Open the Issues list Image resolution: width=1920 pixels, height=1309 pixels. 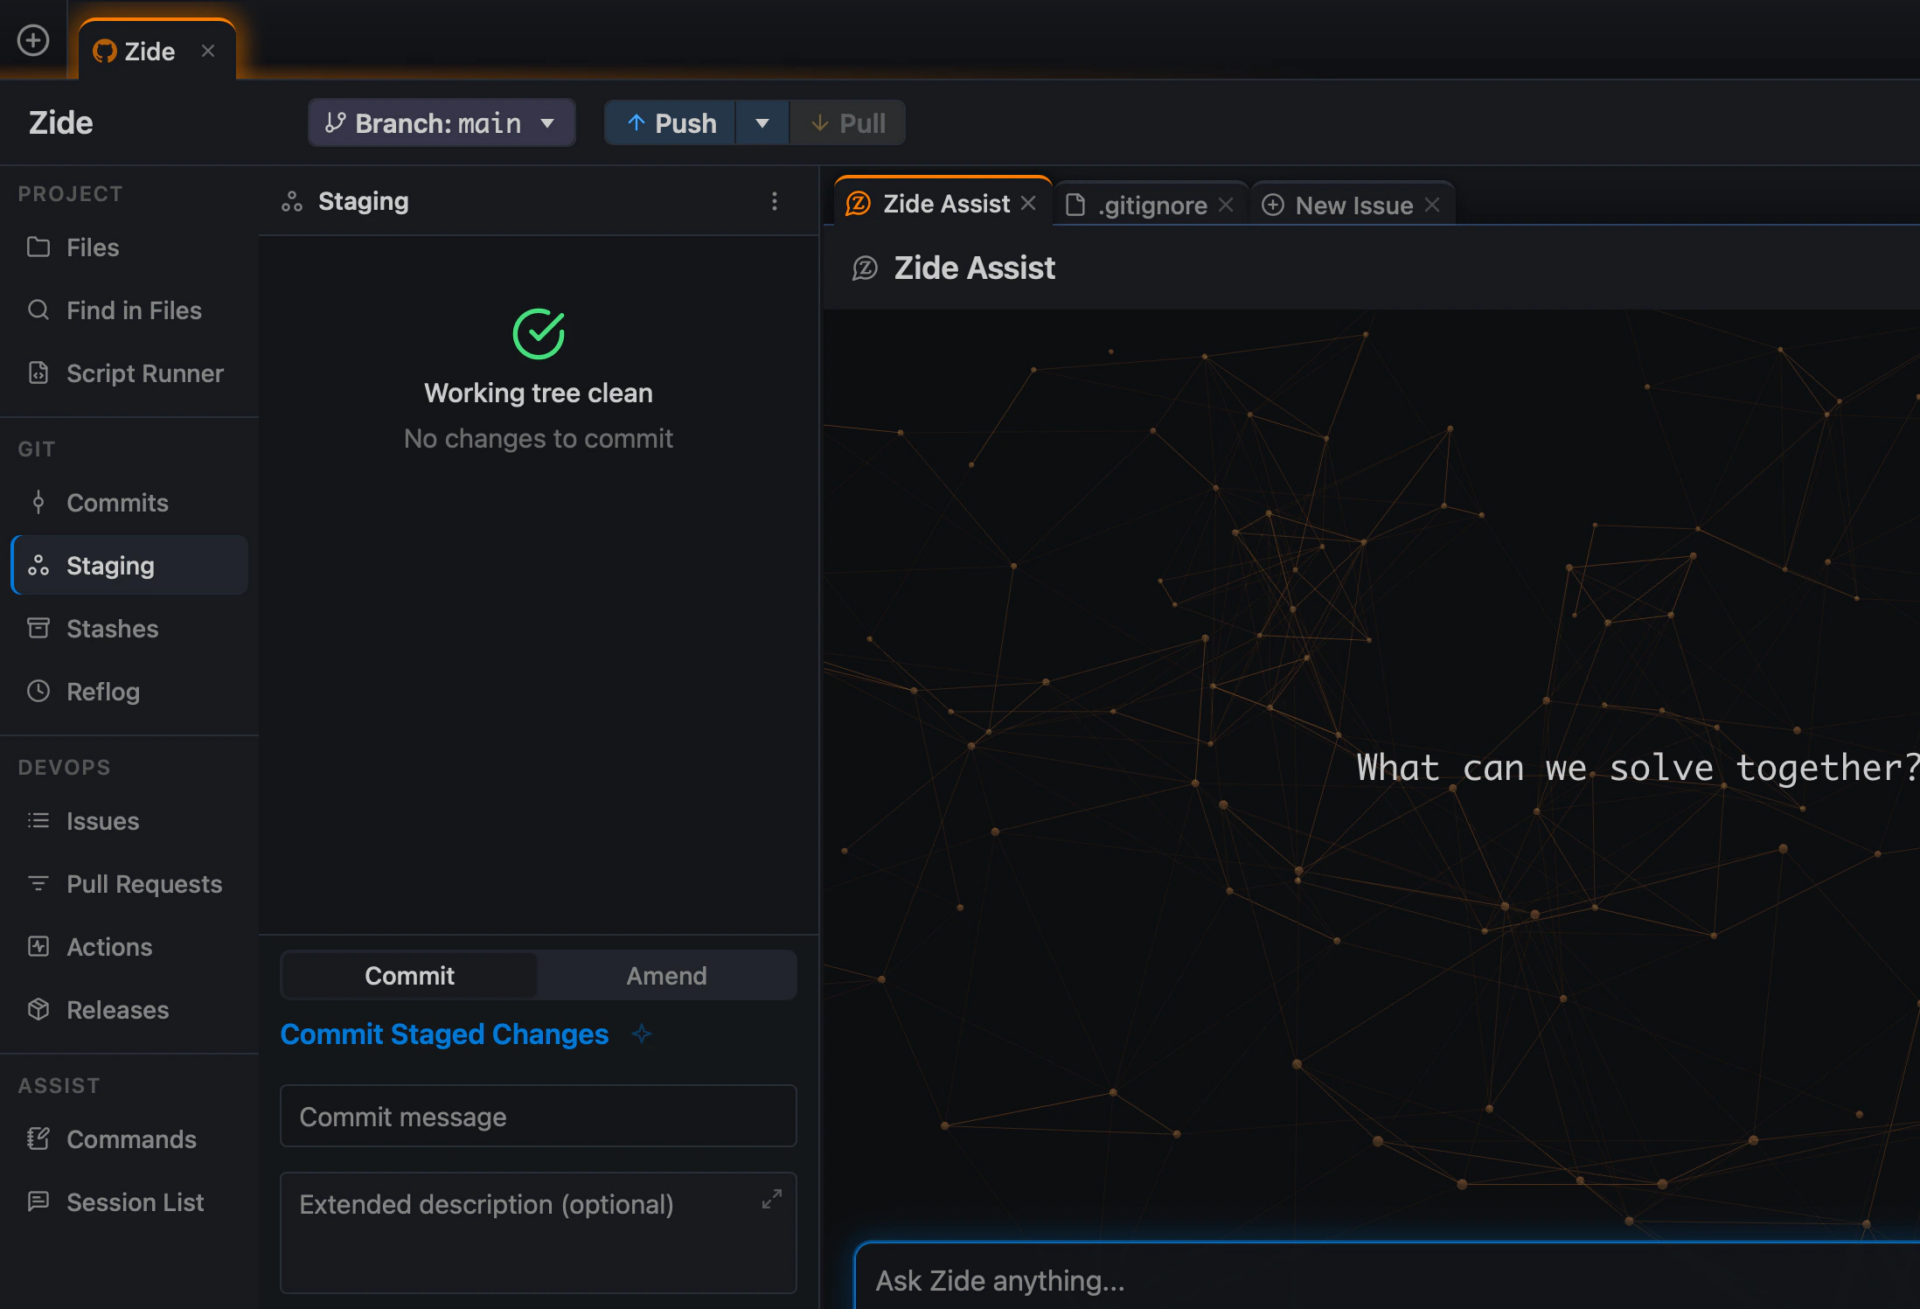tap(129, 820)
